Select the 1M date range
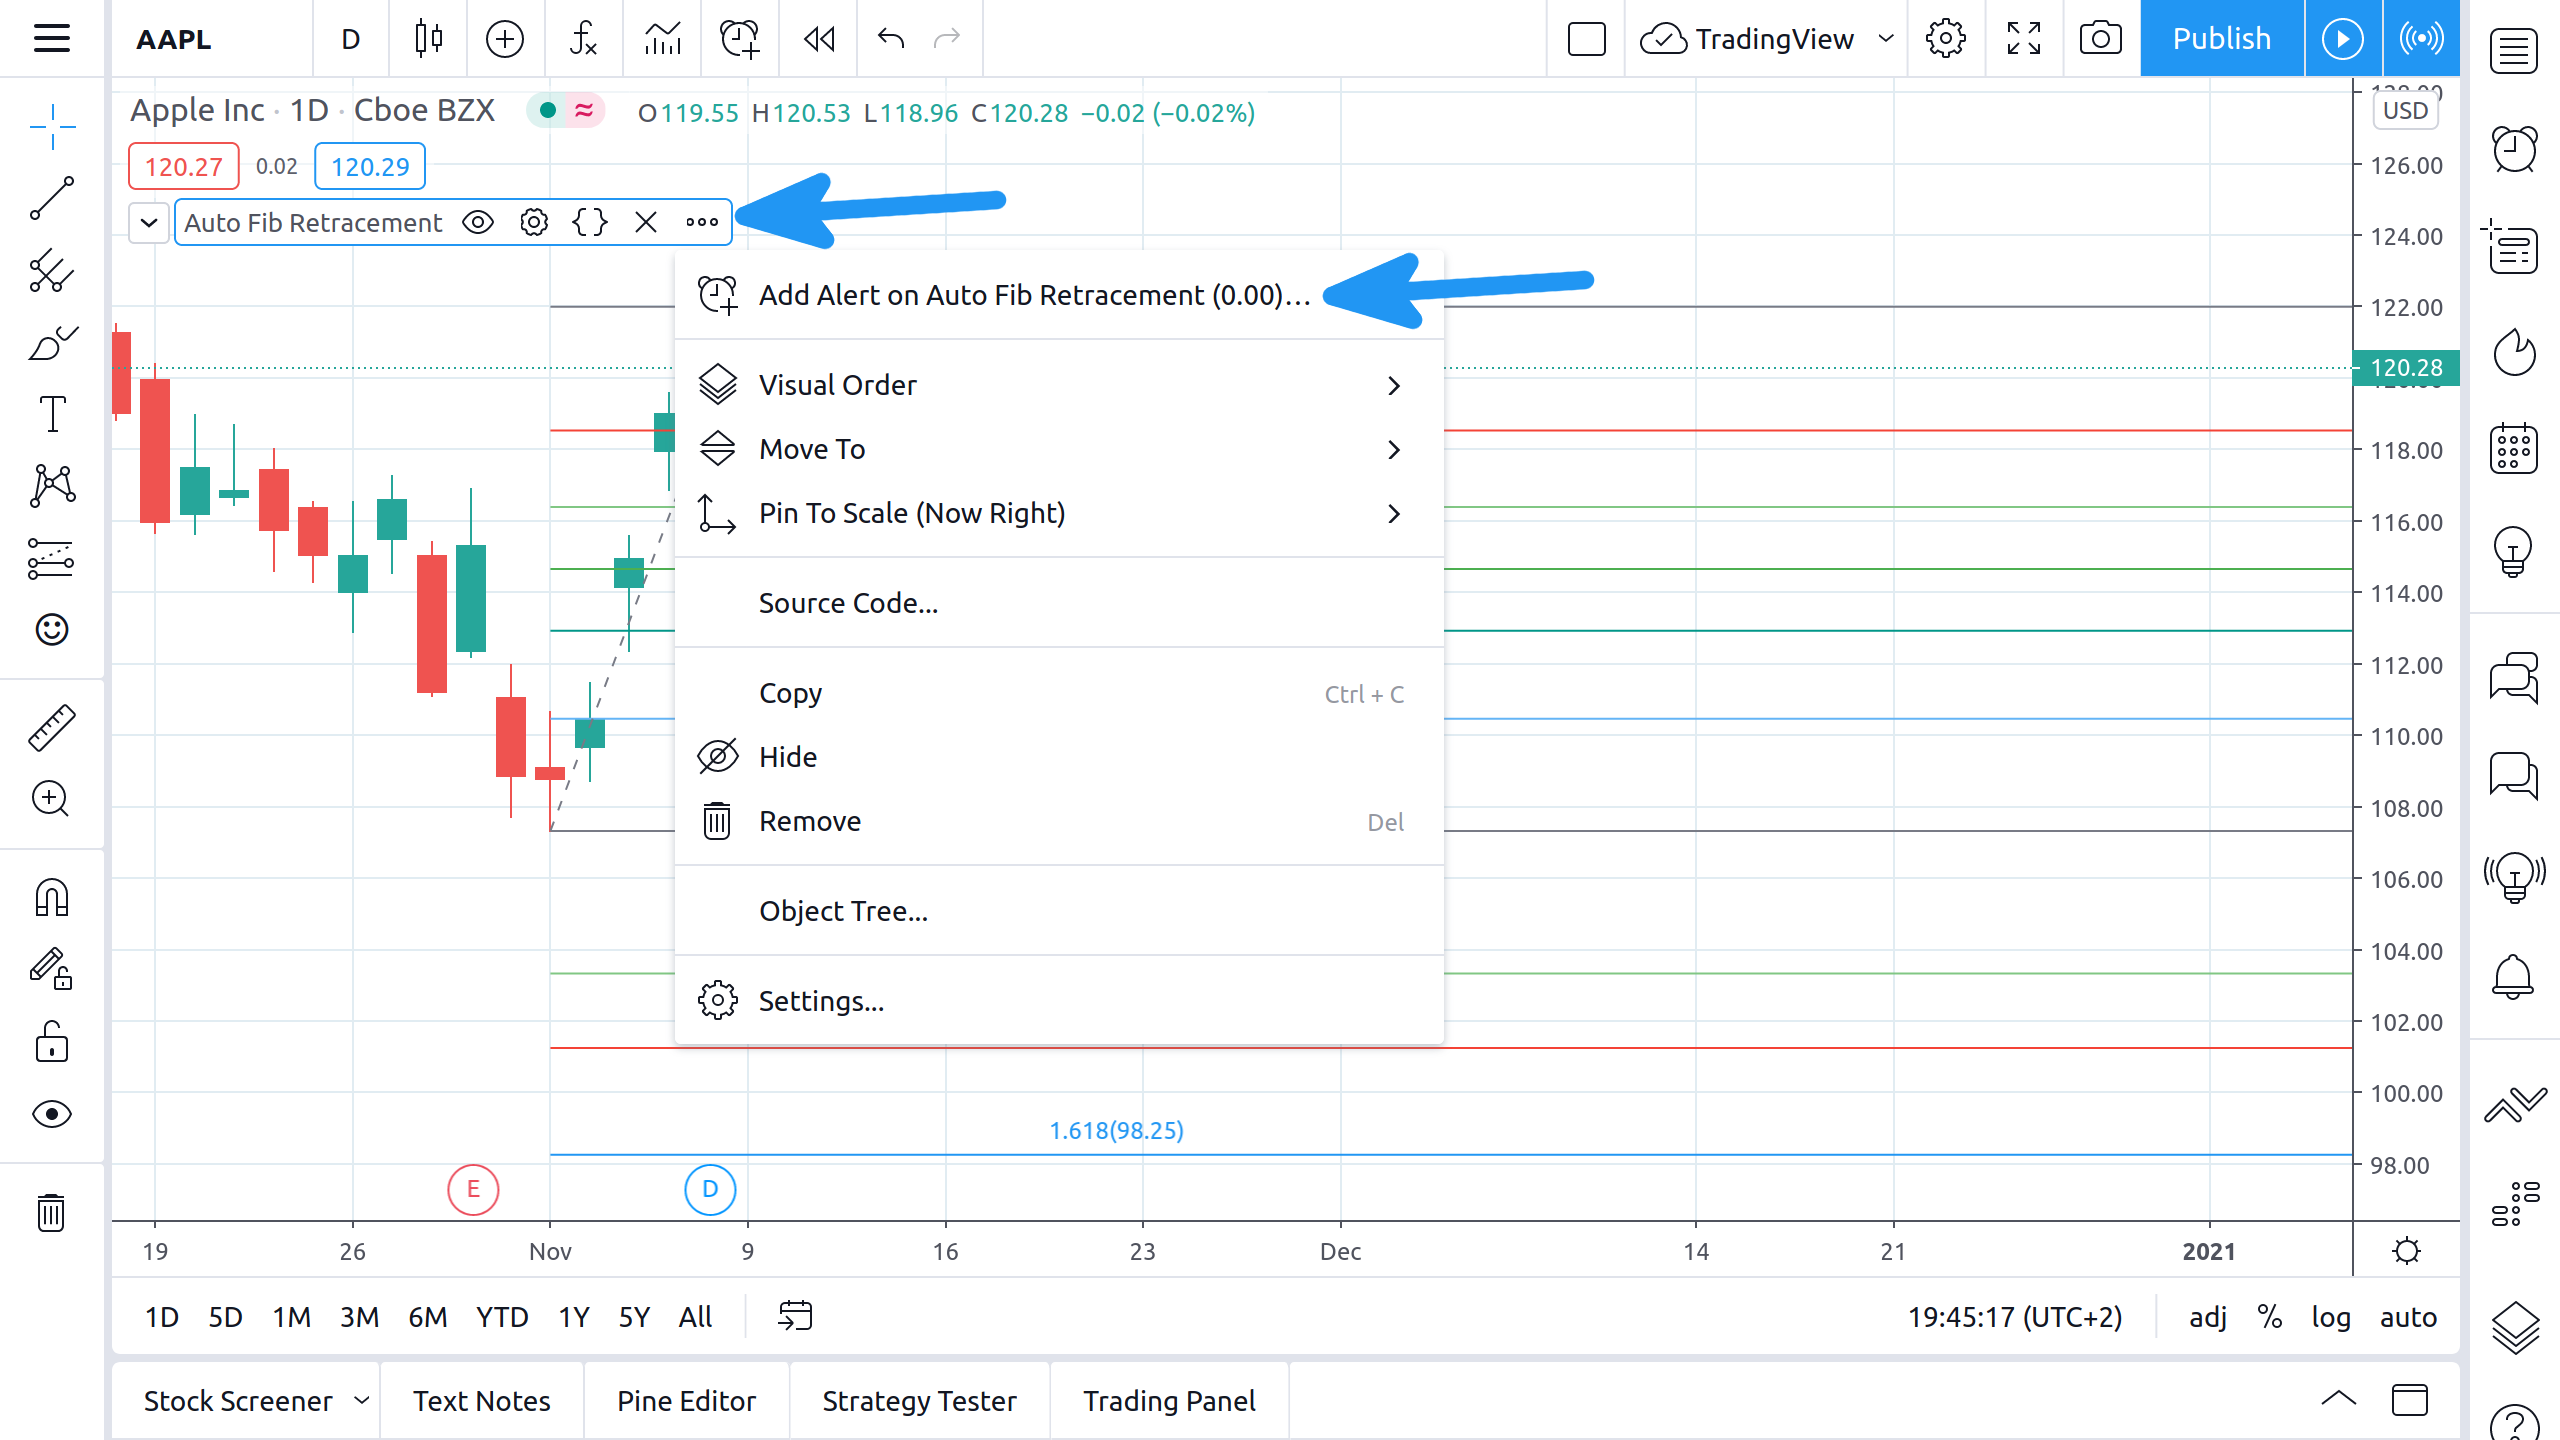2560x1440 pixels. (291, 1317)
